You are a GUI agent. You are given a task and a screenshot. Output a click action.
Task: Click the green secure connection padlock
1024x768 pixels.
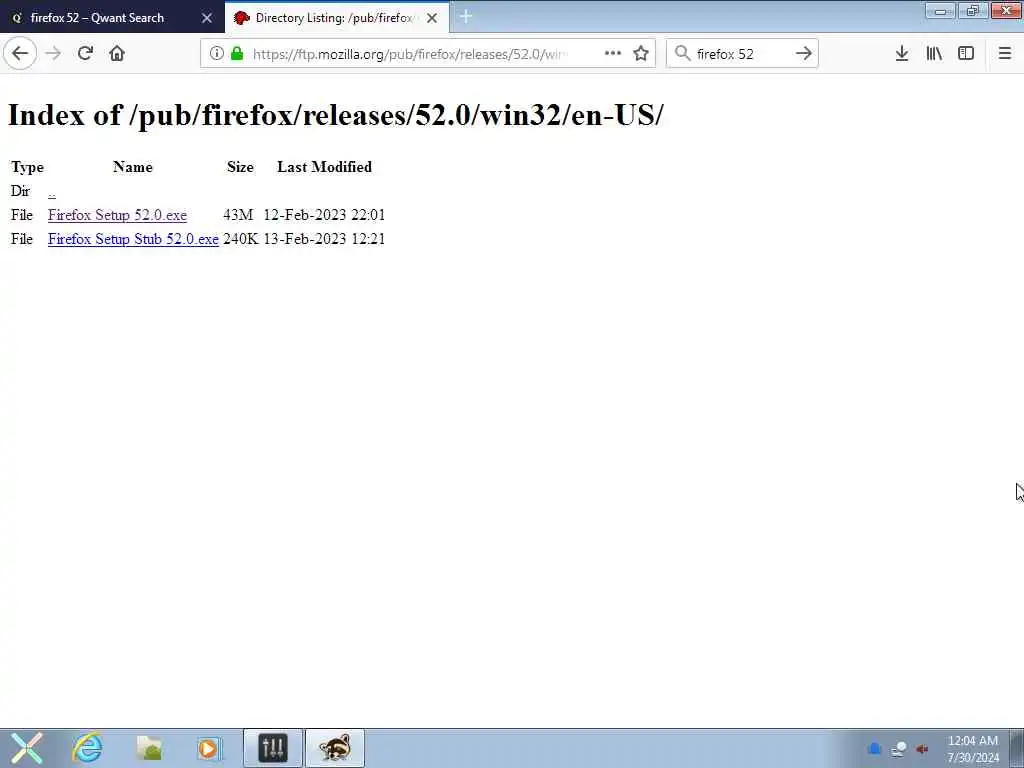pyautogui.click(x=237, y=54)
